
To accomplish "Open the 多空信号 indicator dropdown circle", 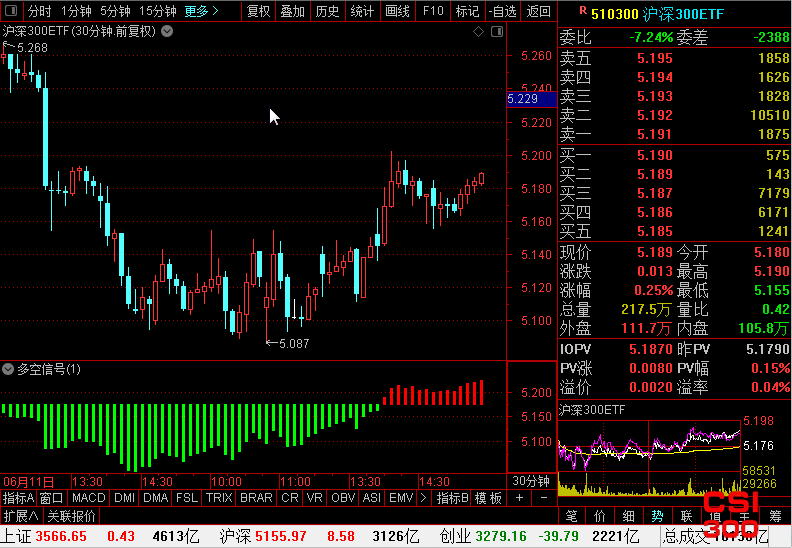I will point(8,369).
